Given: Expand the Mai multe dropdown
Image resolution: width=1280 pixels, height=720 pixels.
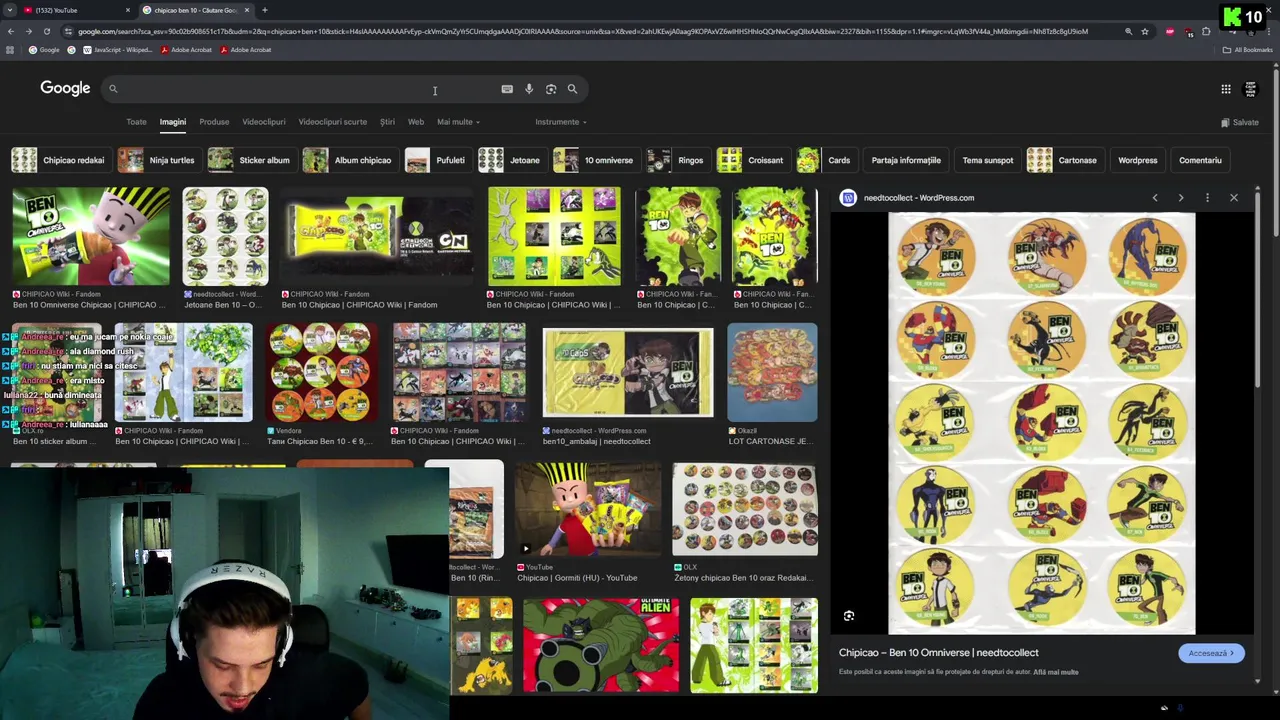Looking at the screenshot, I should 458,122.
